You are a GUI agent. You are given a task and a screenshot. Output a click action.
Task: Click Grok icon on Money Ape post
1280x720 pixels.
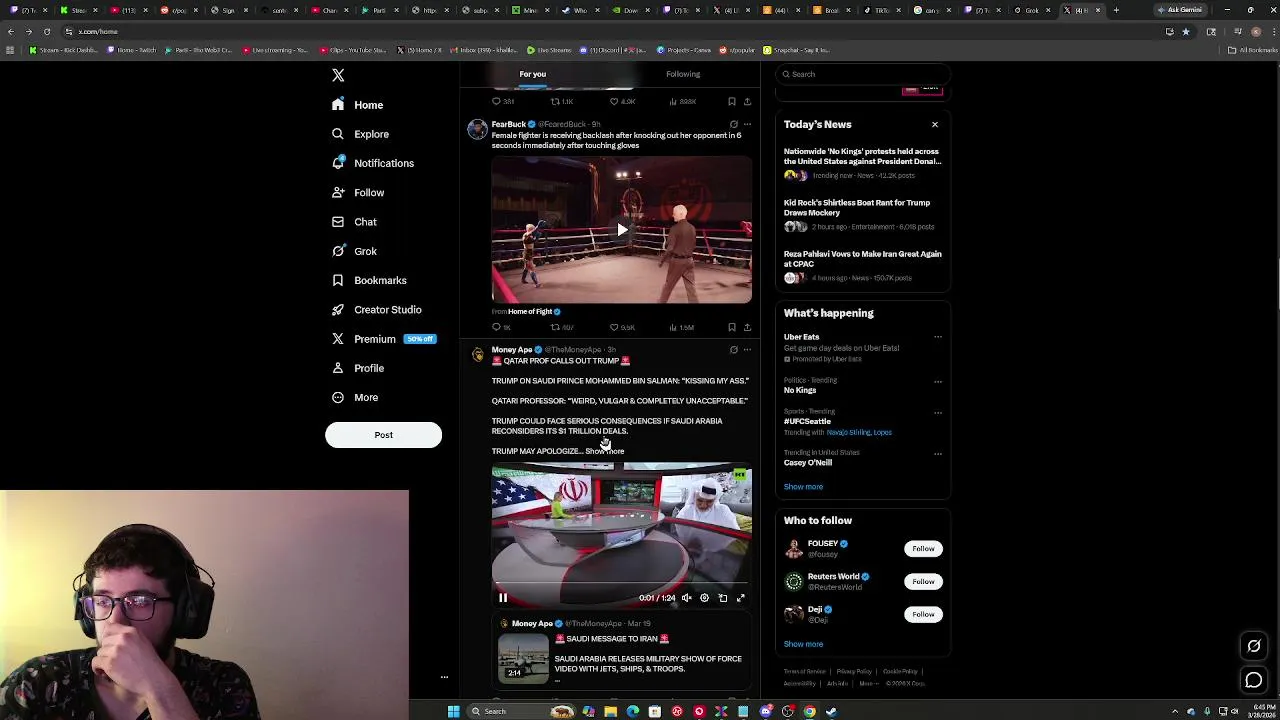pyautogui.click(x=733, y=350)
